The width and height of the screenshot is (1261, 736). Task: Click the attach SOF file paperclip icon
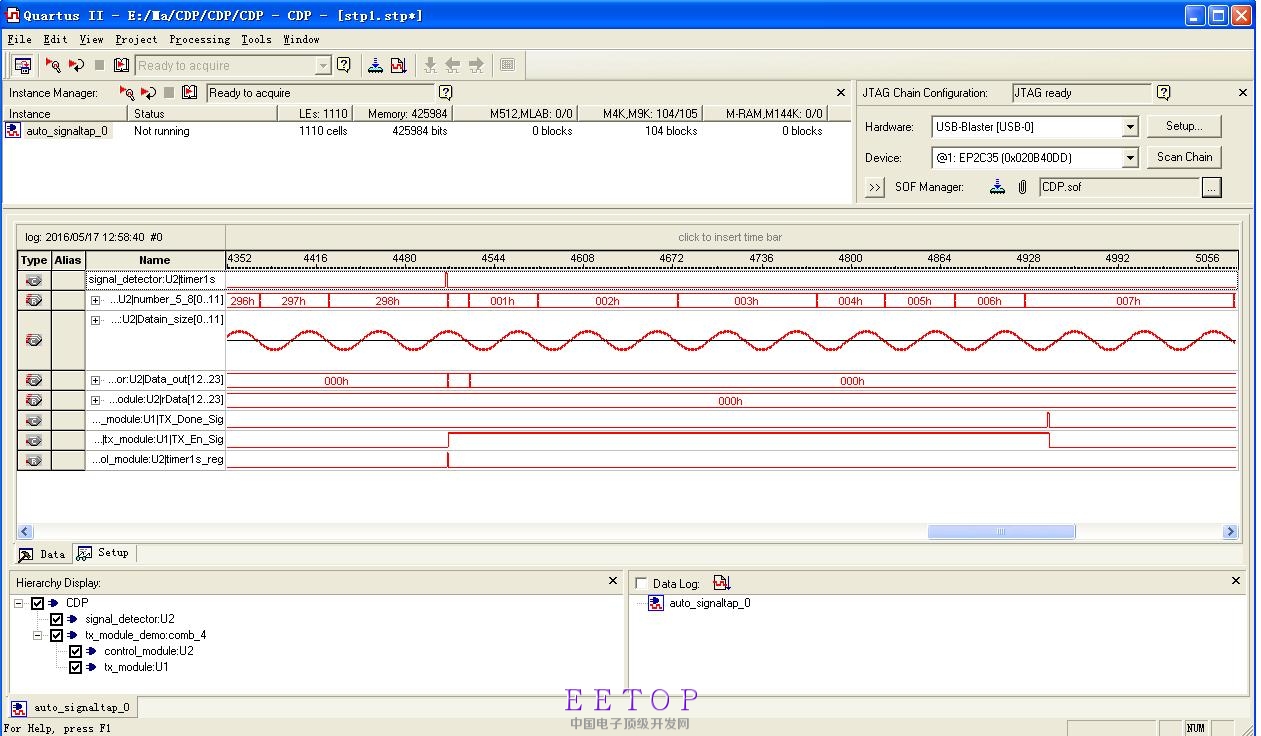(1022, 187)
